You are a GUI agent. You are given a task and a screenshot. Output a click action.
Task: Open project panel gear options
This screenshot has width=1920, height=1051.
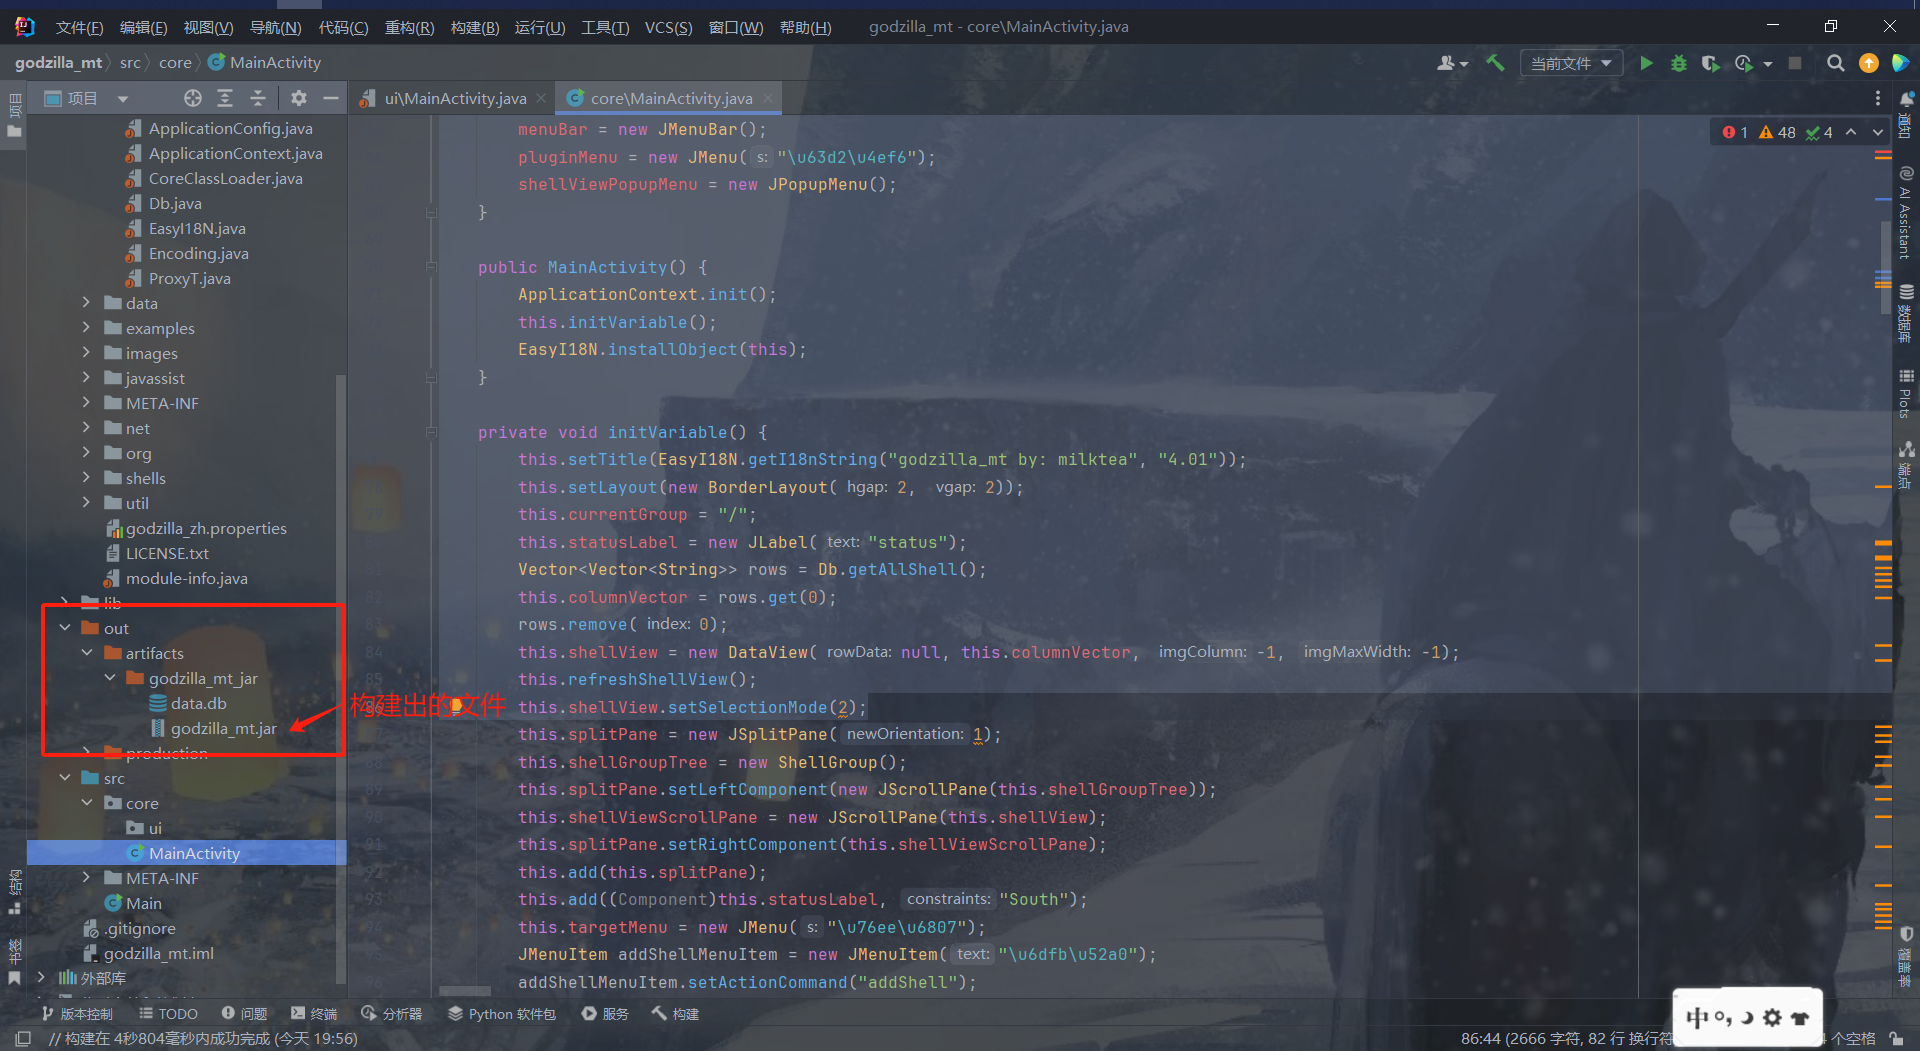point(298,98)
